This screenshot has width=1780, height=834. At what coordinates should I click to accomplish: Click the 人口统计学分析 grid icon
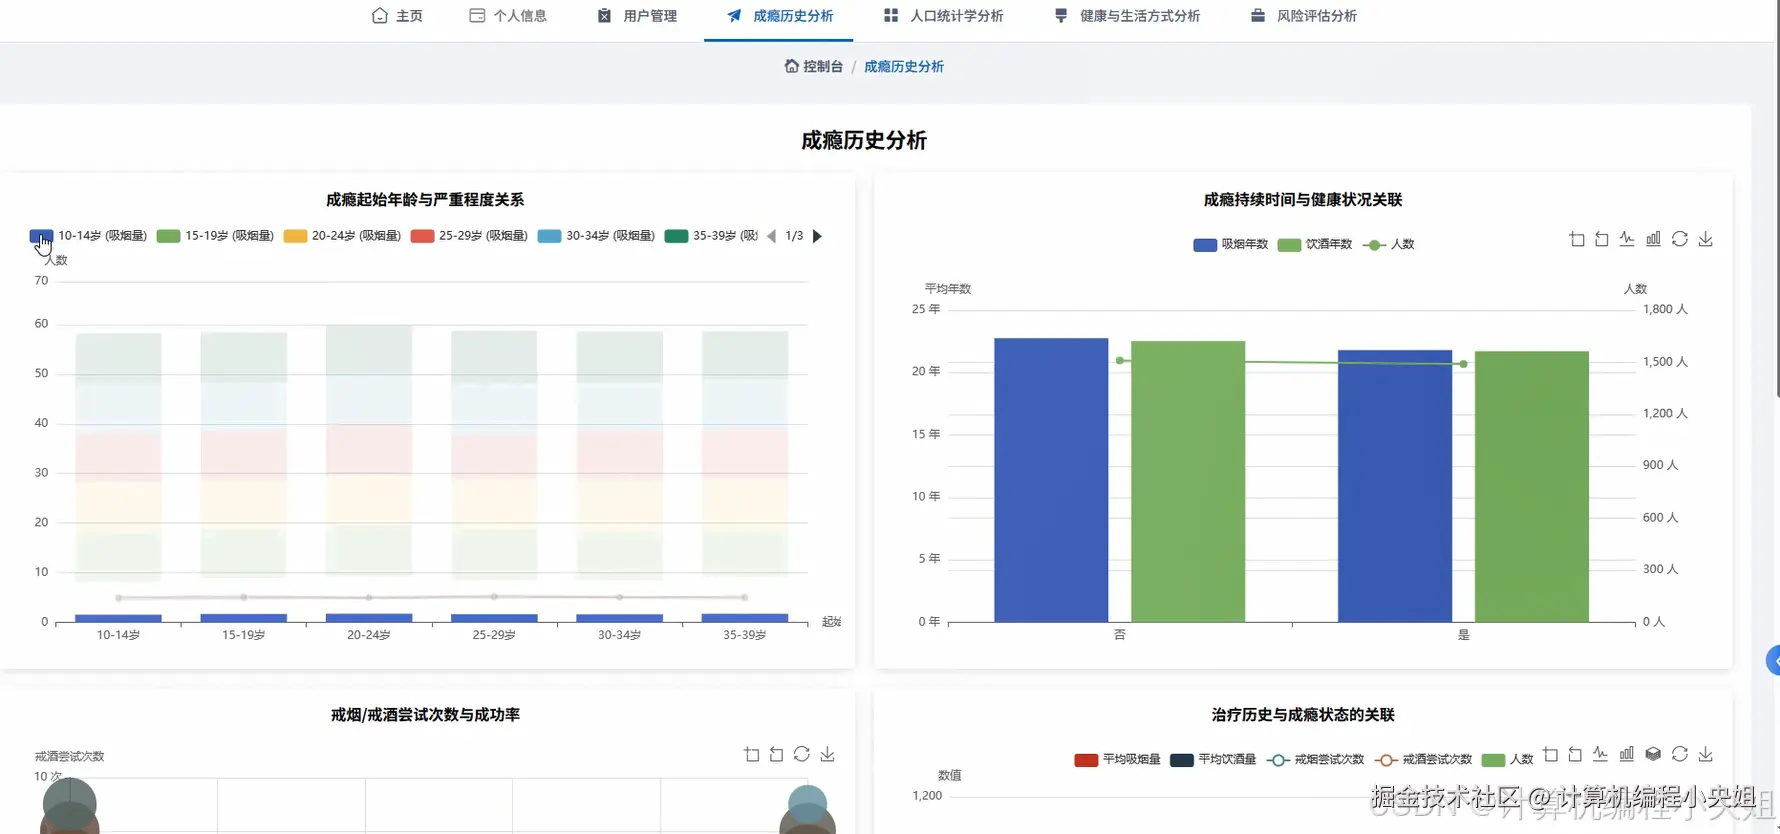(x=891, y=16)
